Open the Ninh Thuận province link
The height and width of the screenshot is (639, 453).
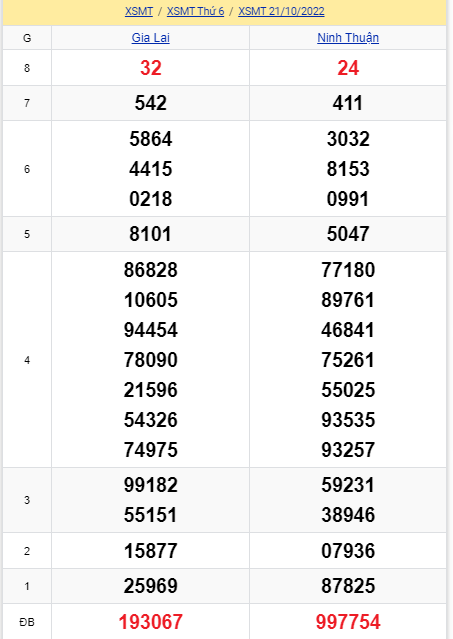coord(348,37)
